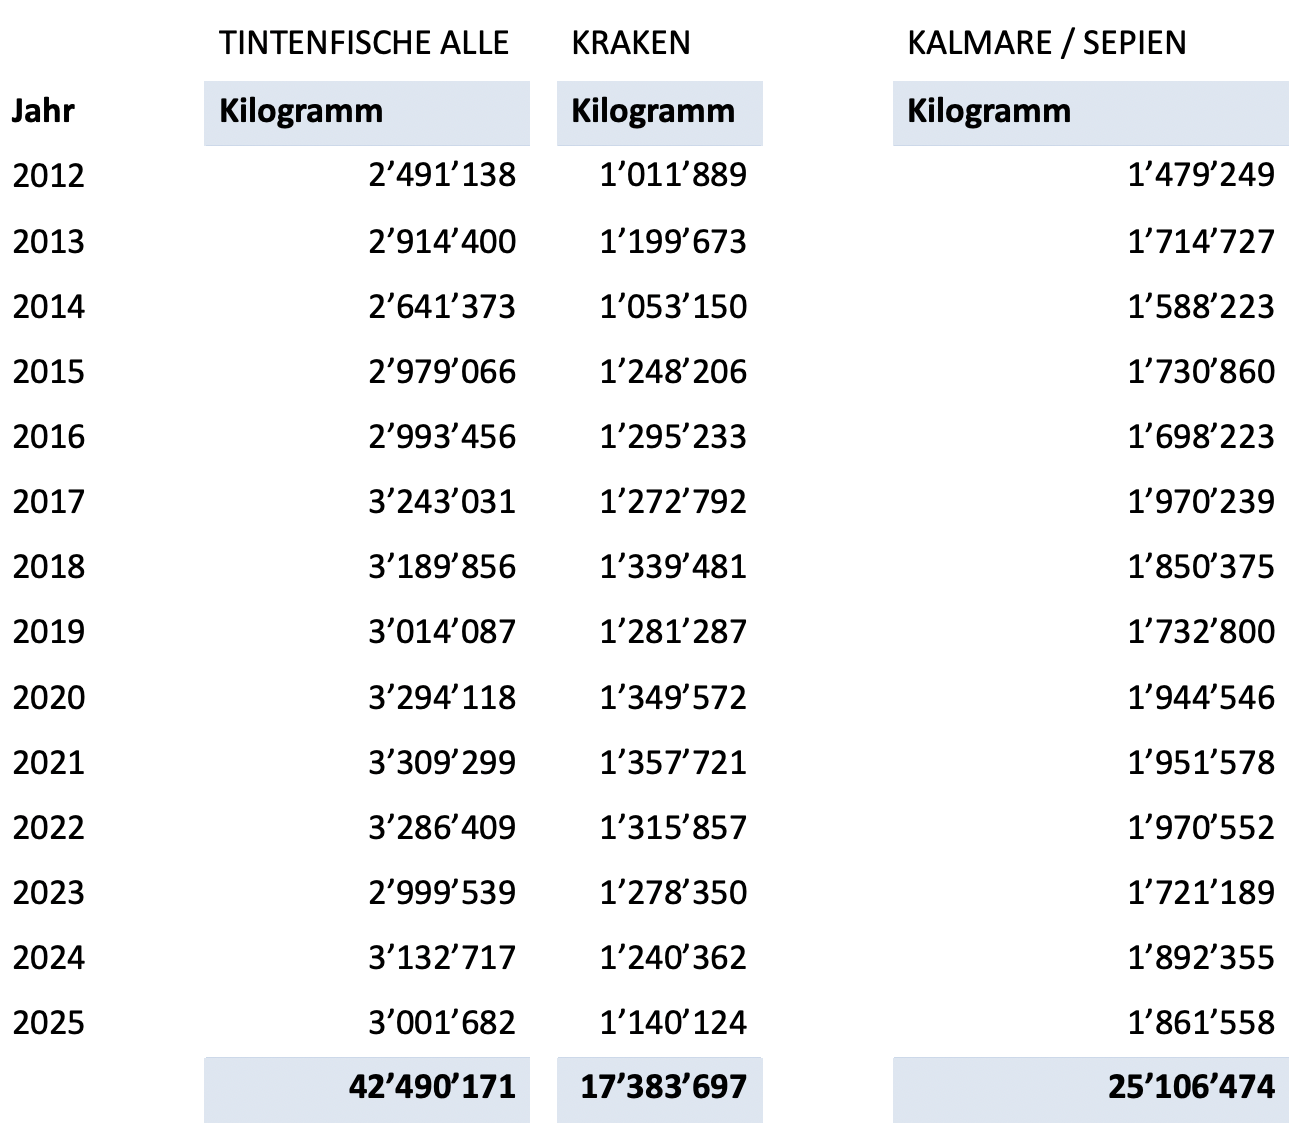Select the total 42'490'171 cell
1302x1138 pixels.
click(432, 1087)
